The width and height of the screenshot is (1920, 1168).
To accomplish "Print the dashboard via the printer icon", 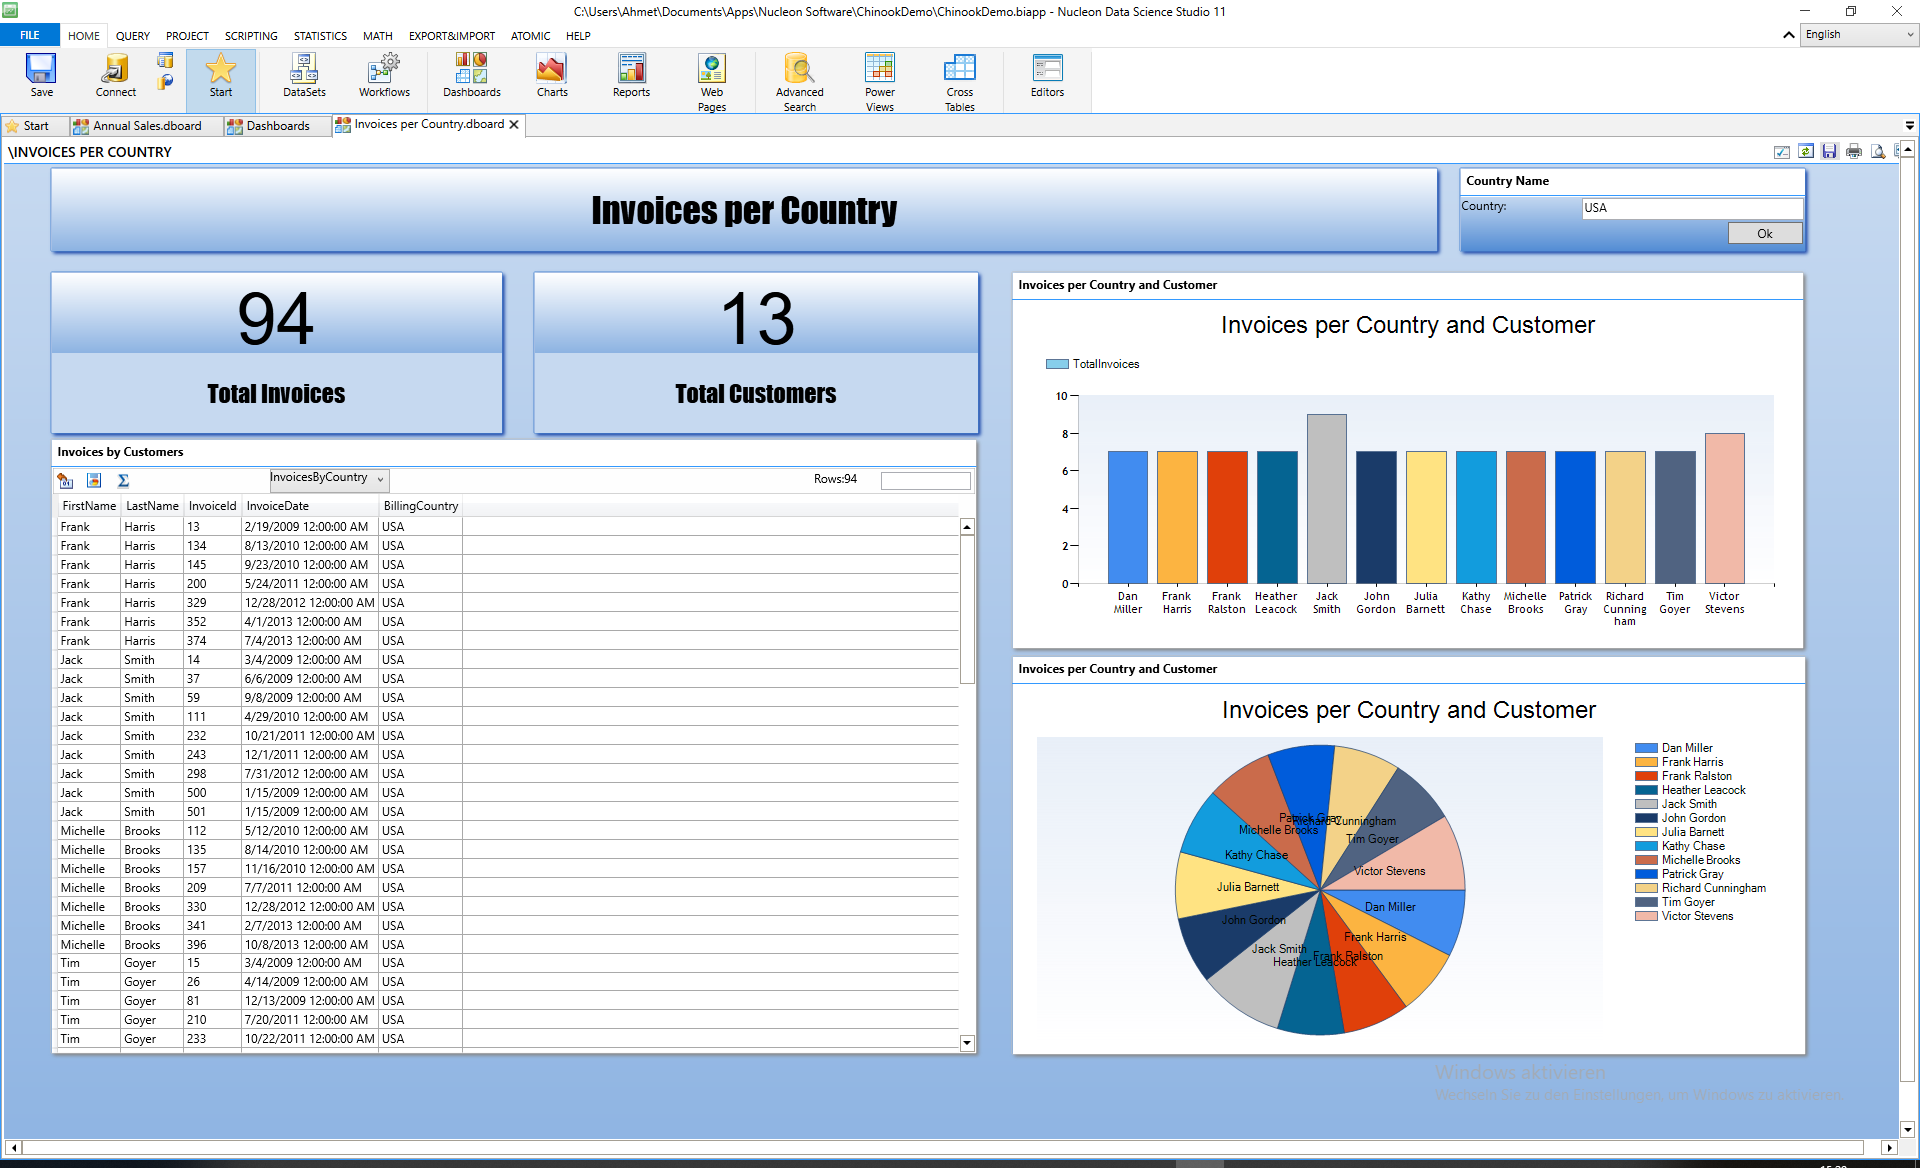I will click(1855, 151).
